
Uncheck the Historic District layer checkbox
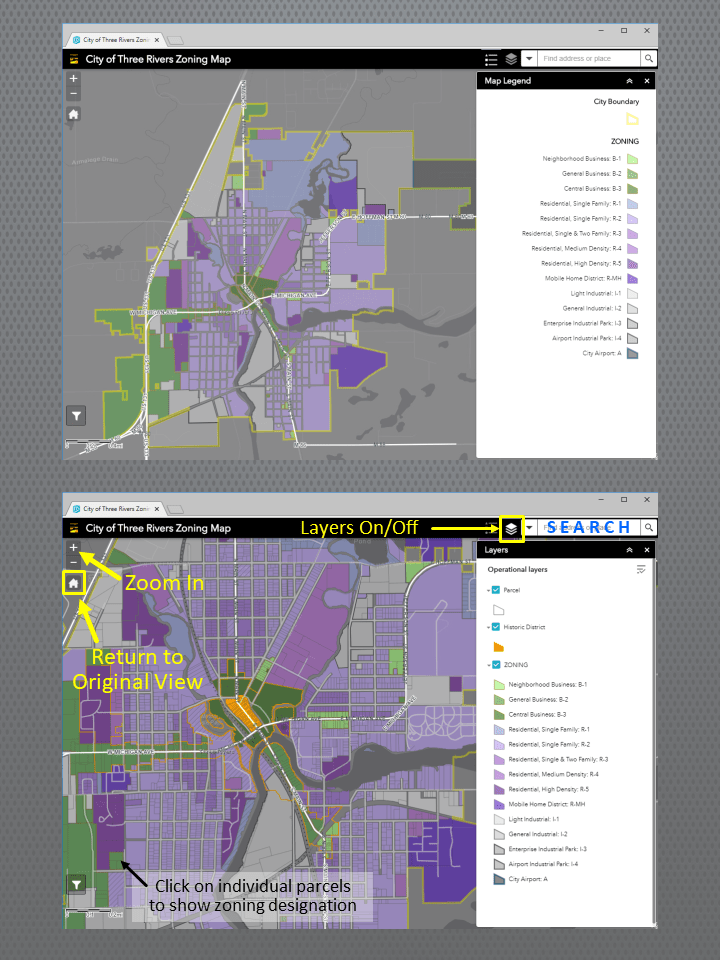point(497,627)
